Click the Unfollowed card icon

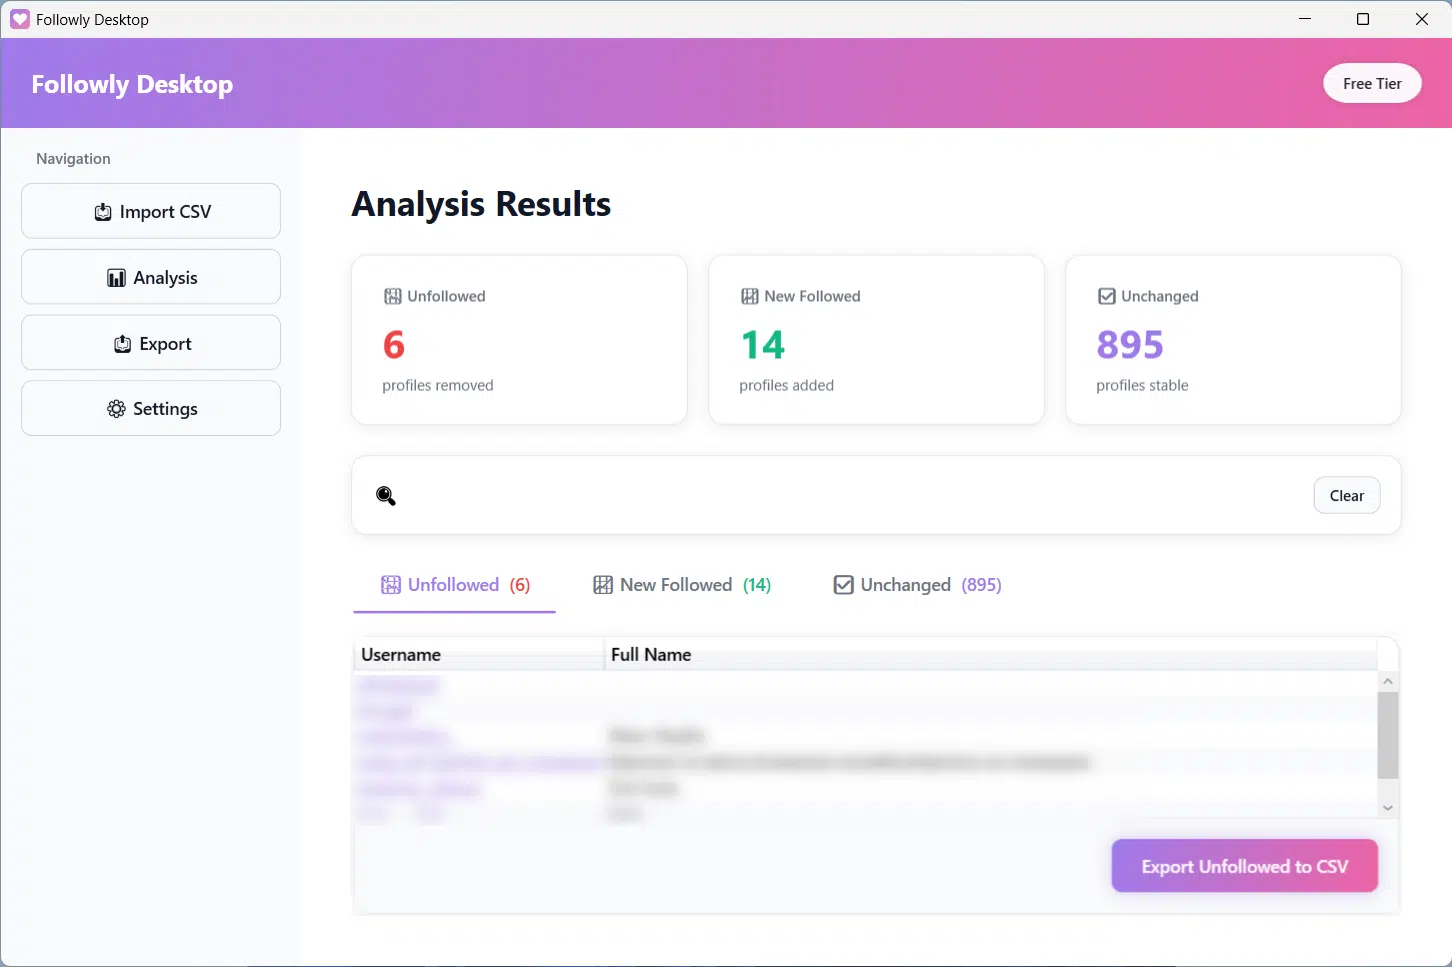click(392, 296)
